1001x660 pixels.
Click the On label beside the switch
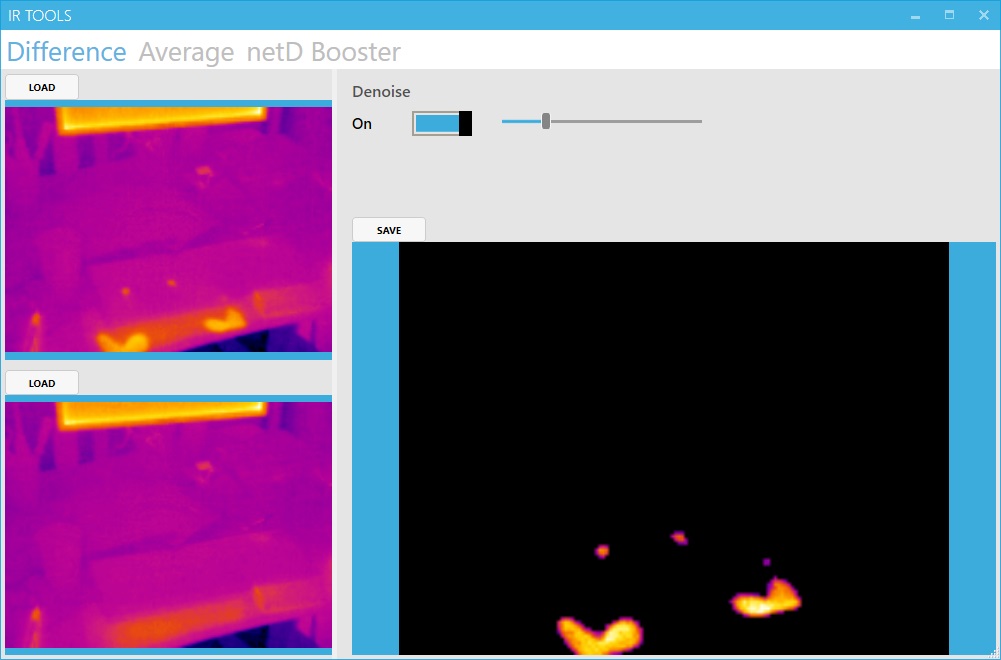click(x=362, y=123)
